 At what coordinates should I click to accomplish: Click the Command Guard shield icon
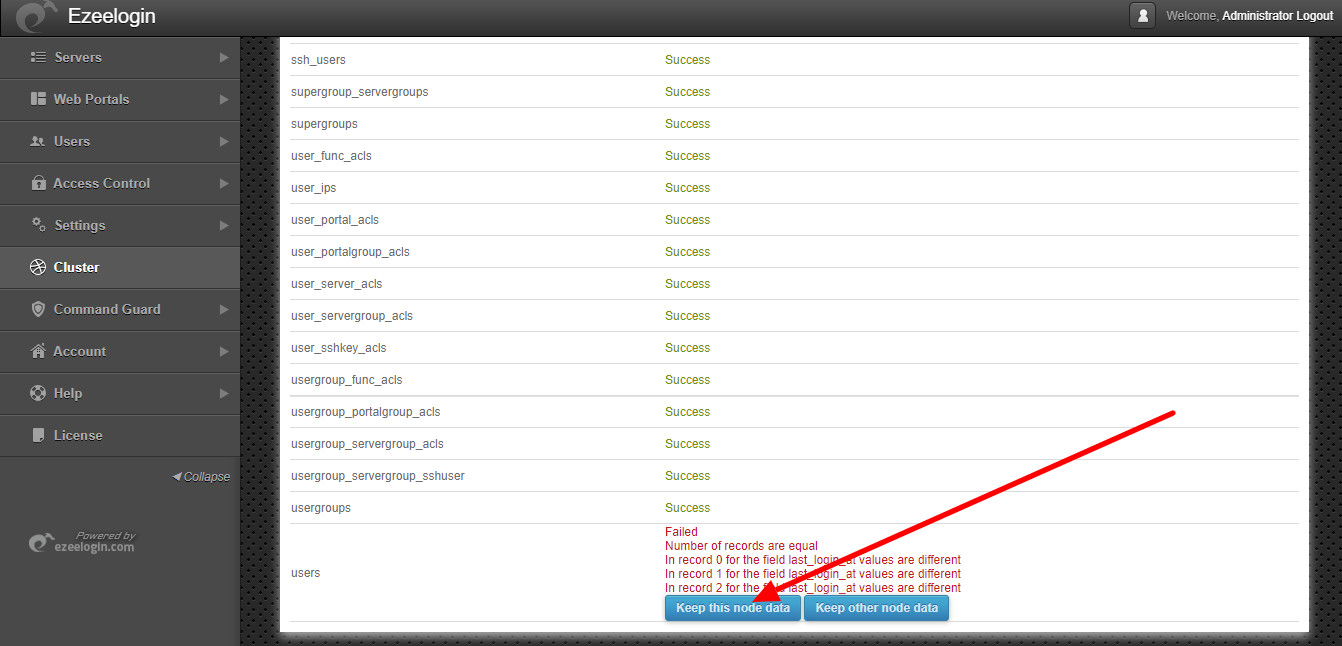click(x=39, y=309)
